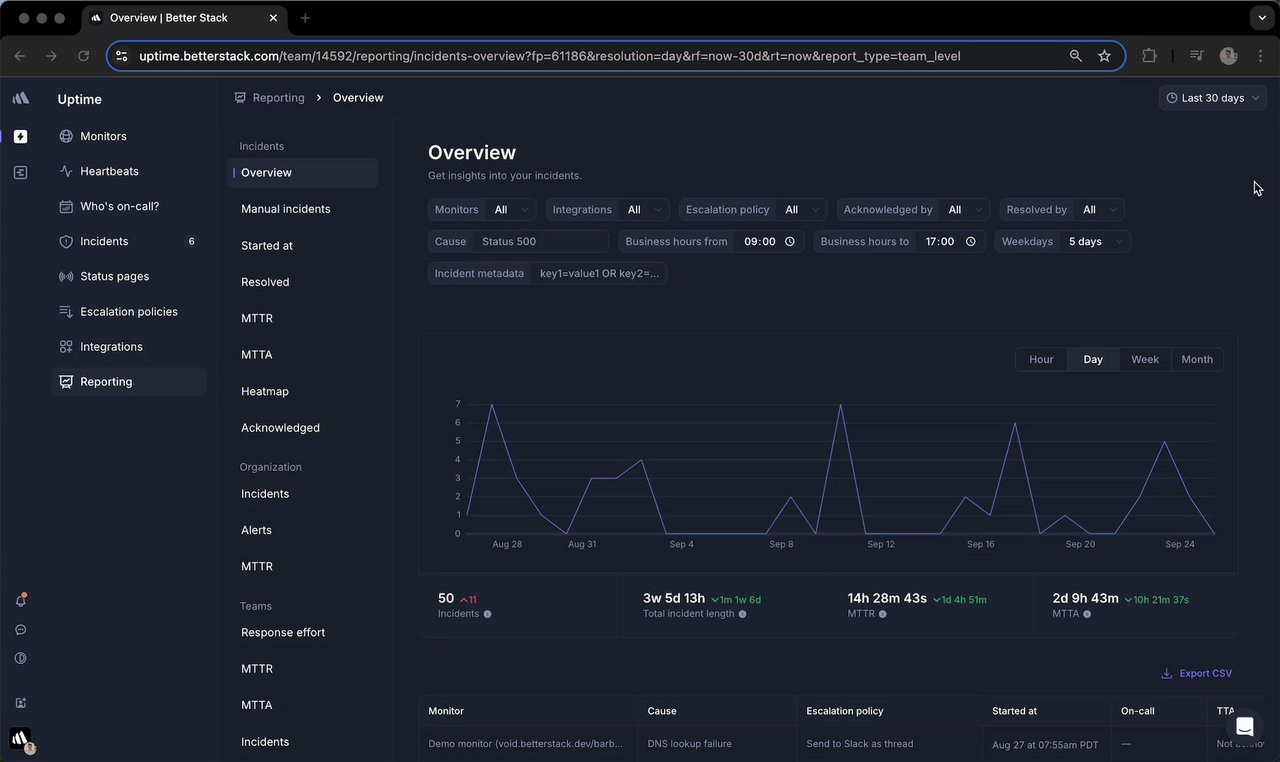Click the browser address bar URL
The height and width of the screenshot is (762, 1280).
click(549, 56)
